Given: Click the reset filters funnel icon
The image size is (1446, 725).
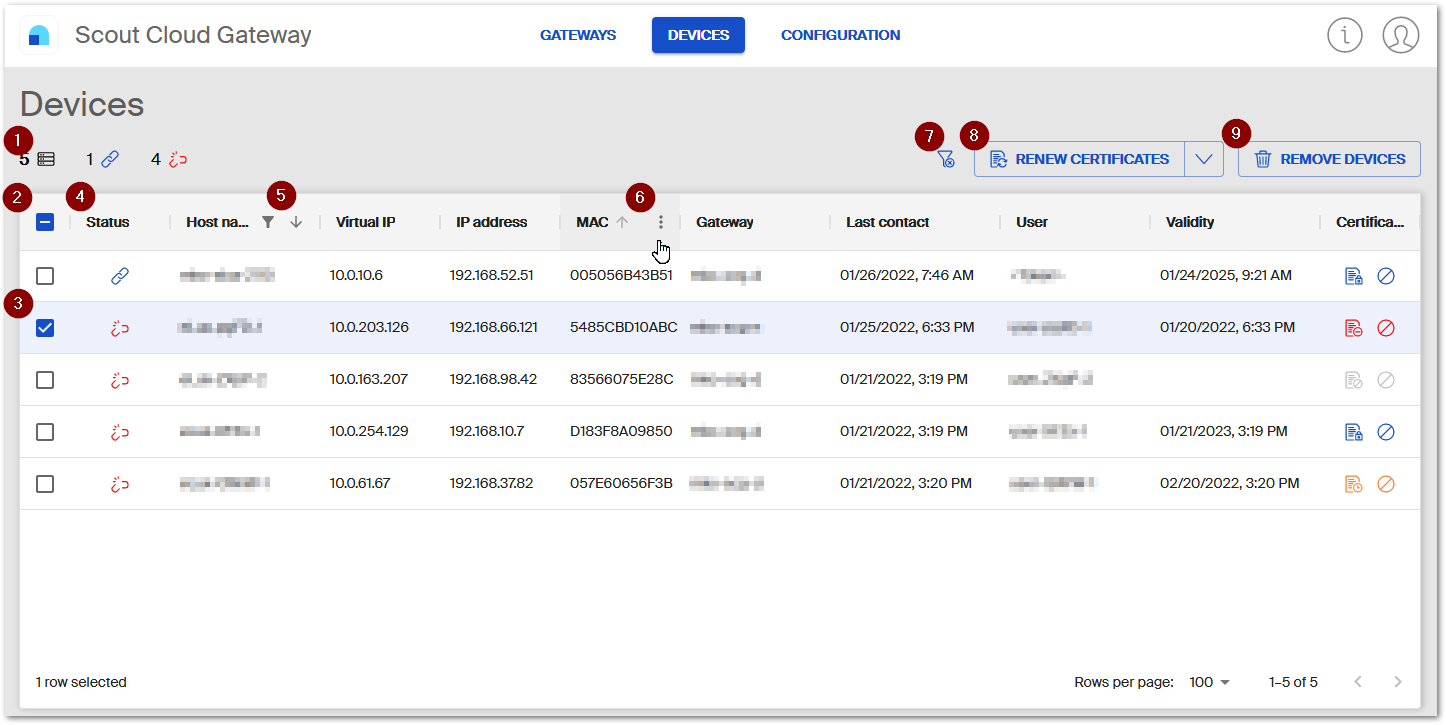Looking at the screenshot, I should point(946,159).
